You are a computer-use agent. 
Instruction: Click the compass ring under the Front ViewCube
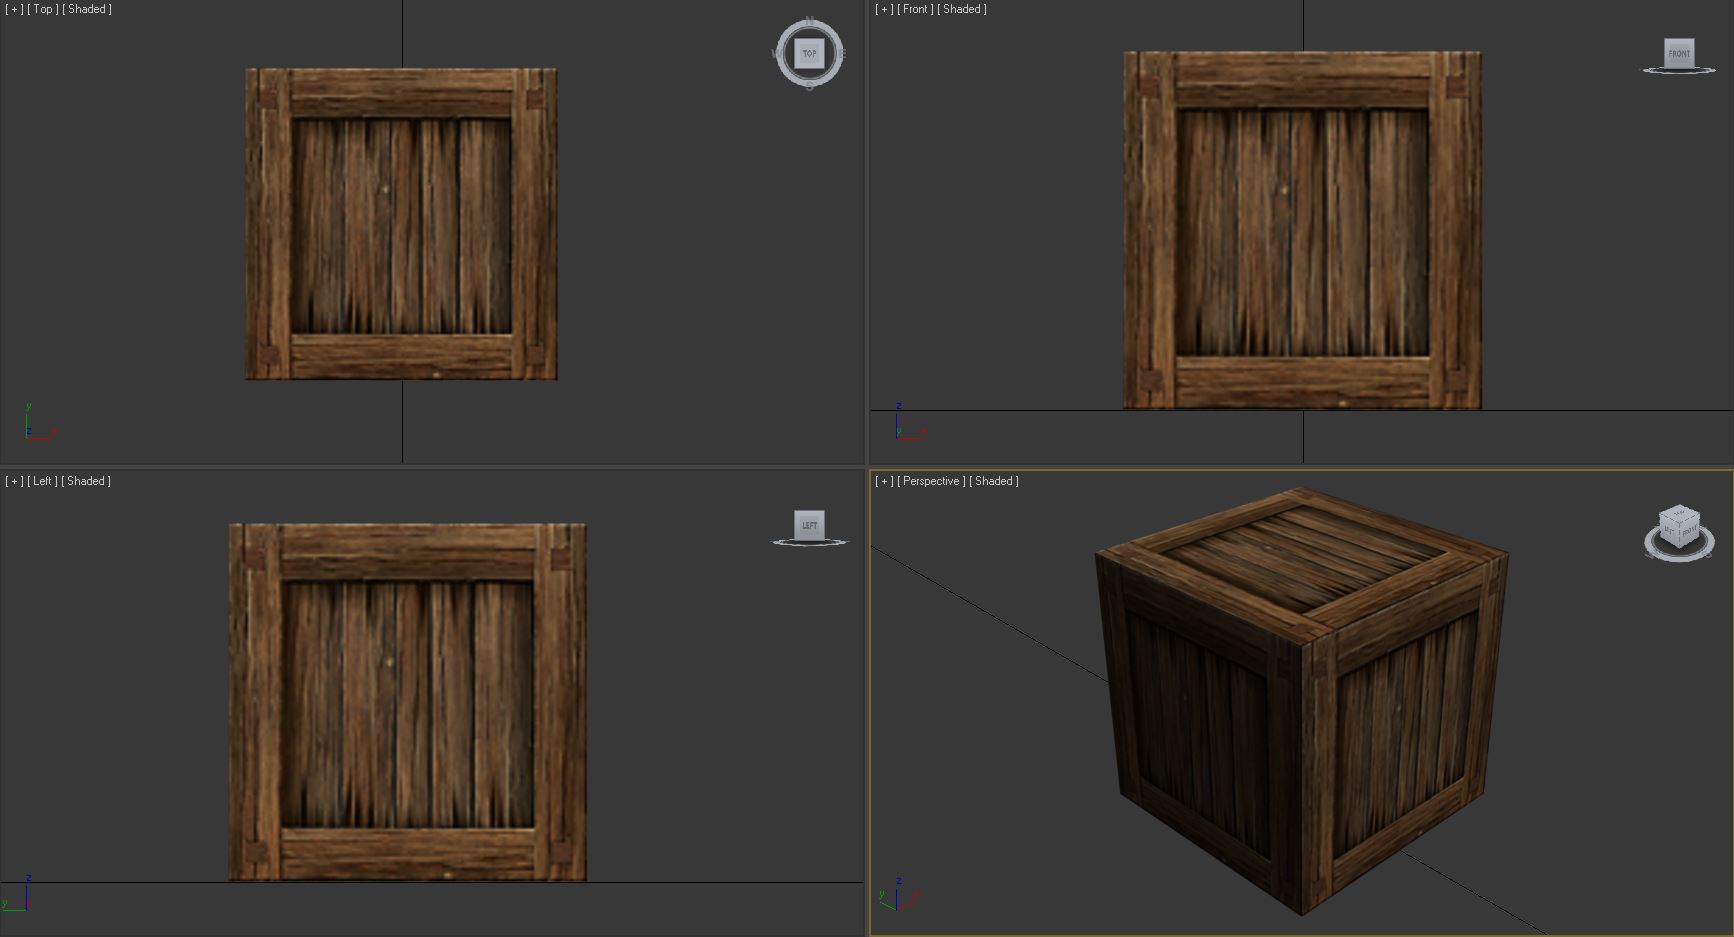(x=1679, y=70)
